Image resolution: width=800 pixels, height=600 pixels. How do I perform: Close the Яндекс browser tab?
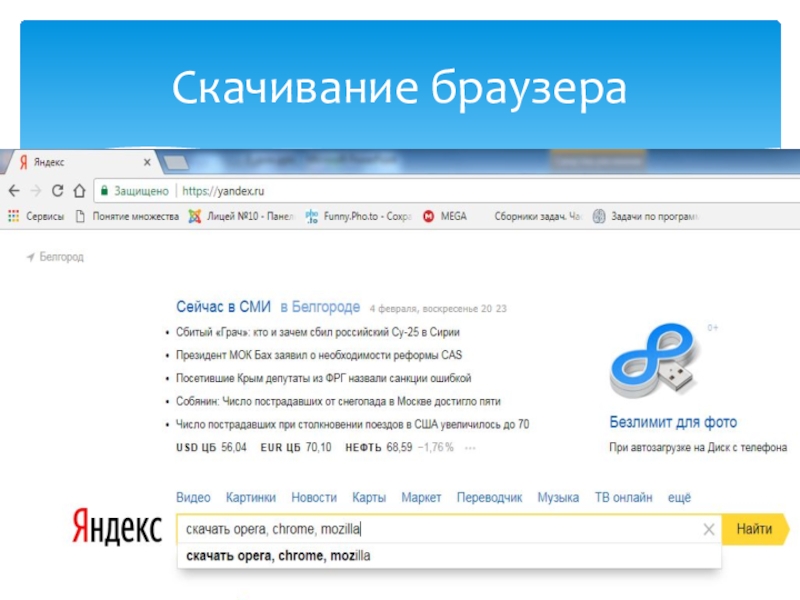point(147,162)
